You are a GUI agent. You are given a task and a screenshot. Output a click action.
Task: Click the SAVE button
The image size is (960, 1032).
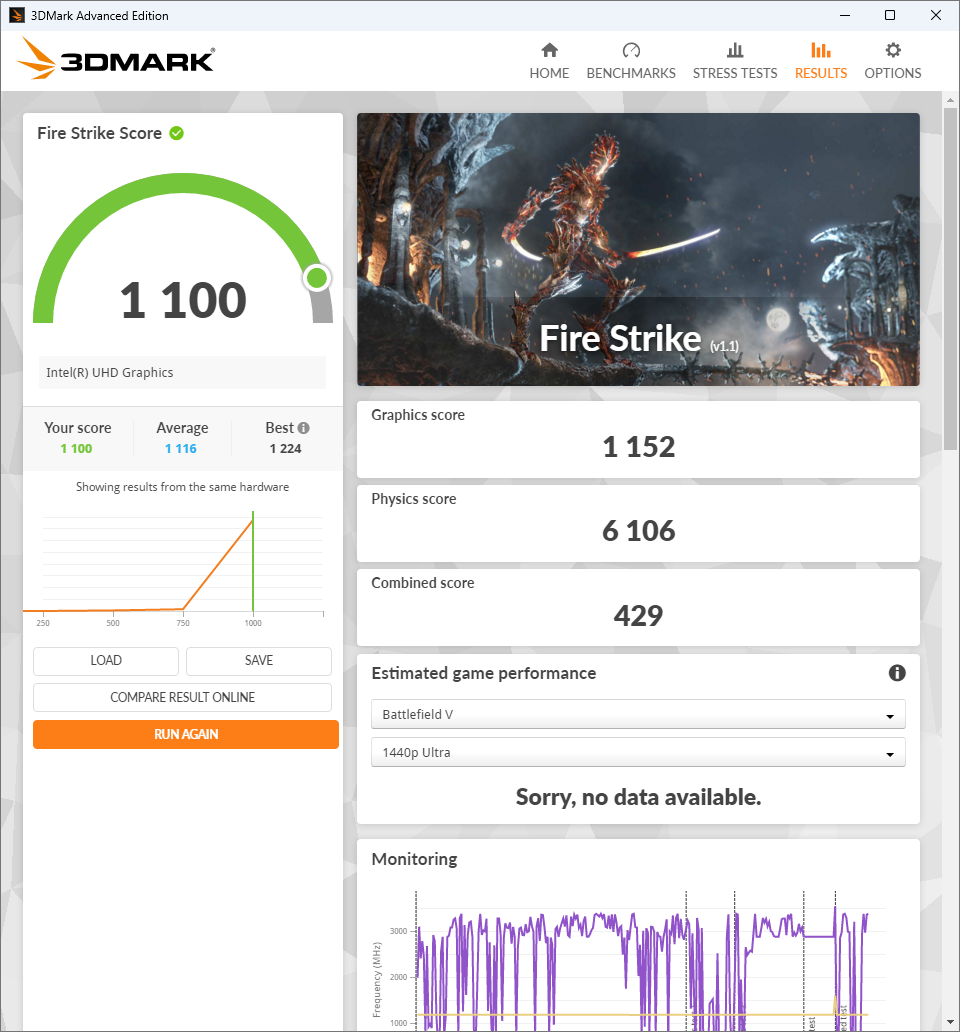coord(259,661)
